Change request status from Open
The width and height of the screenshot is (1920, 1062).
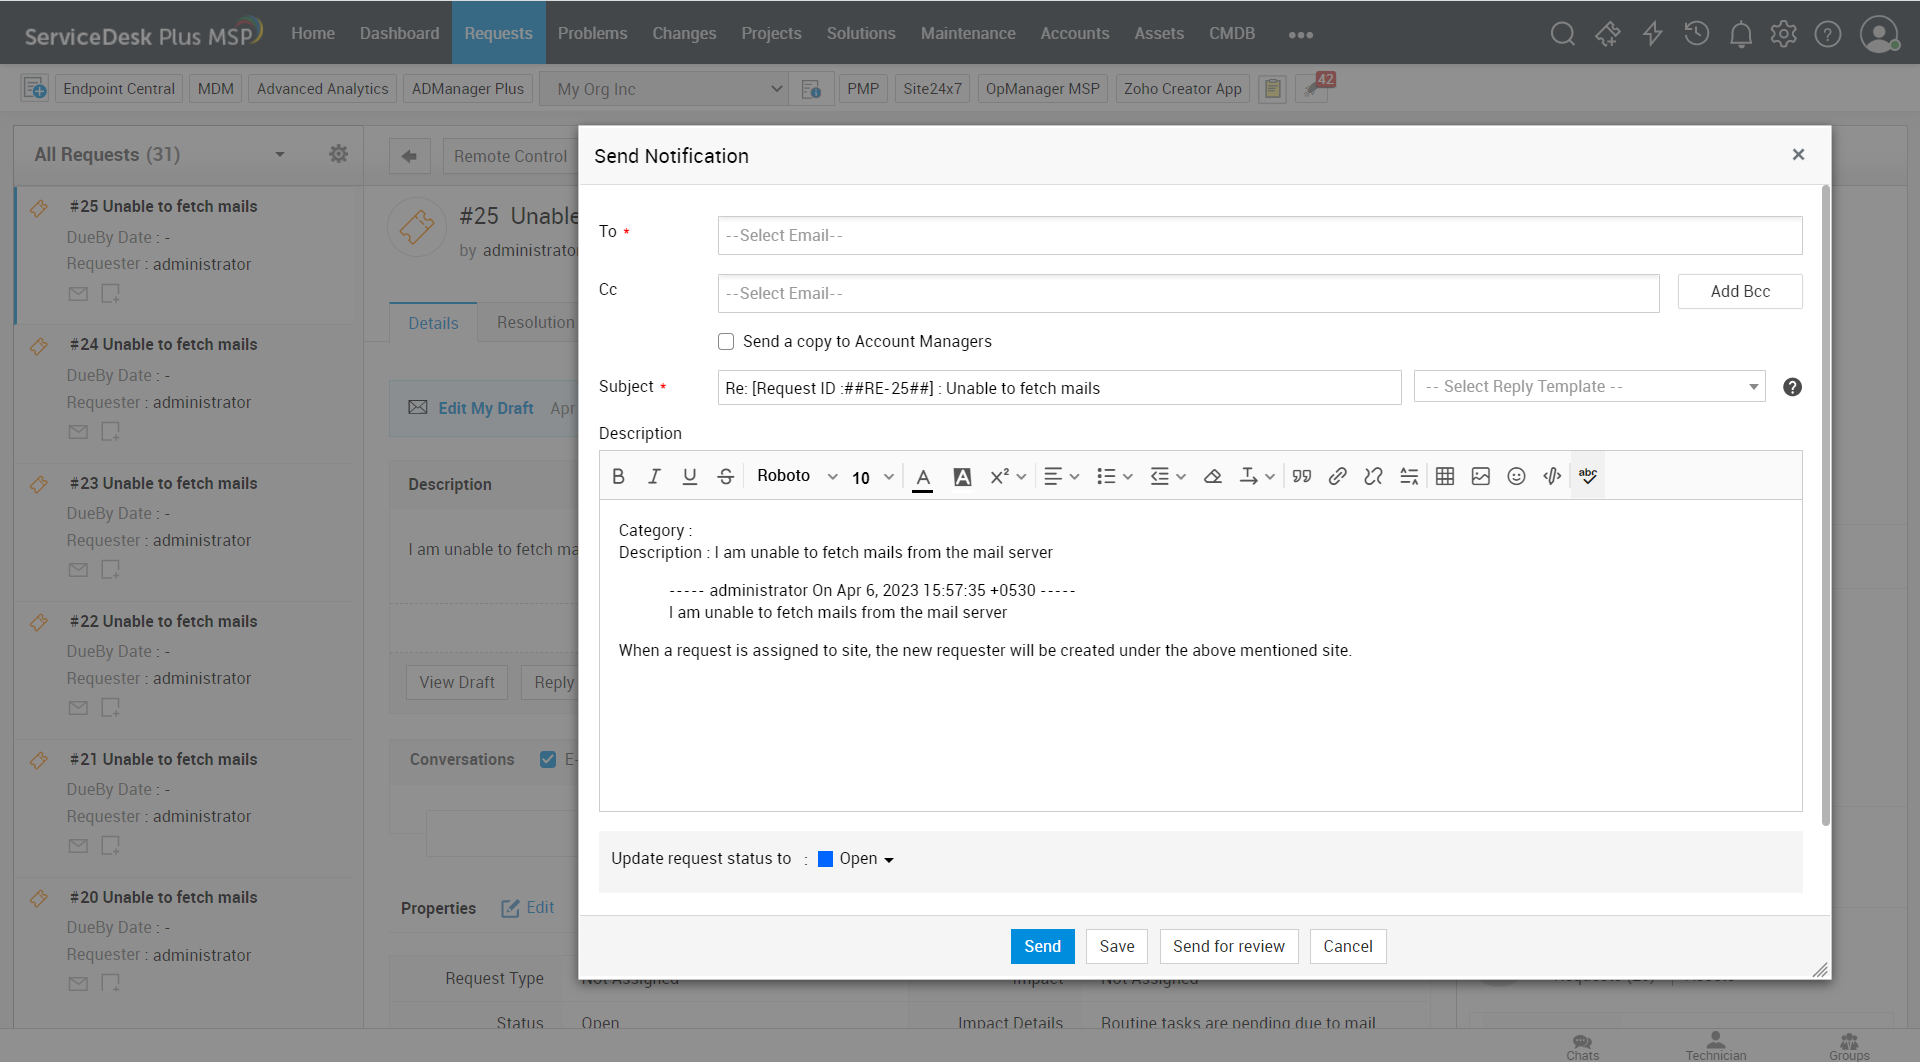856,859
